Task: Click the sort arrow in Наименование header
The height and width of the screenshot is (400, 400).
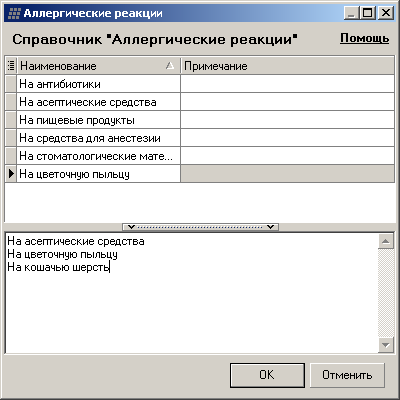Action: coord(170,65)
